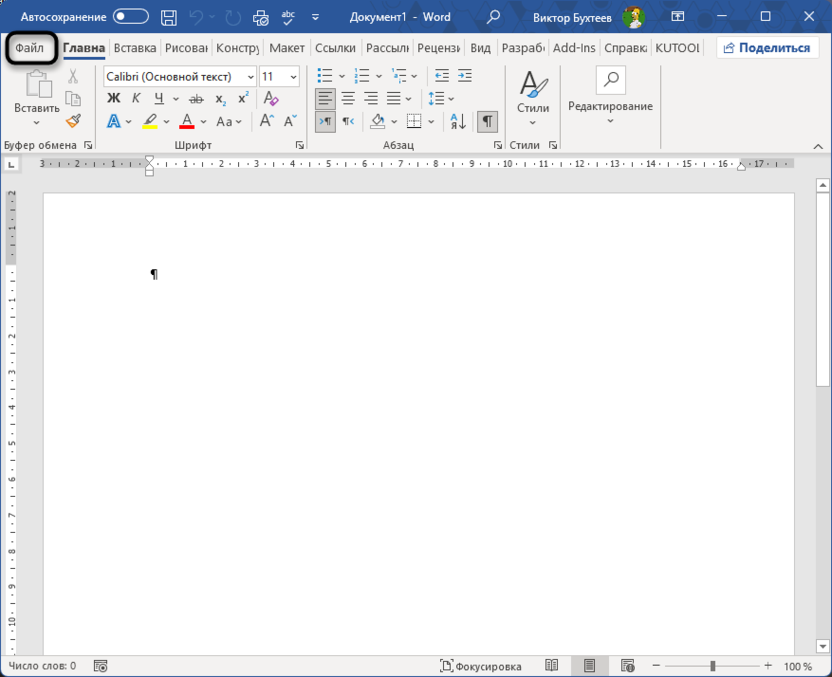Open search with the magnifier in title bar
This screenshot has width=832, height=677.
point(493,17)
